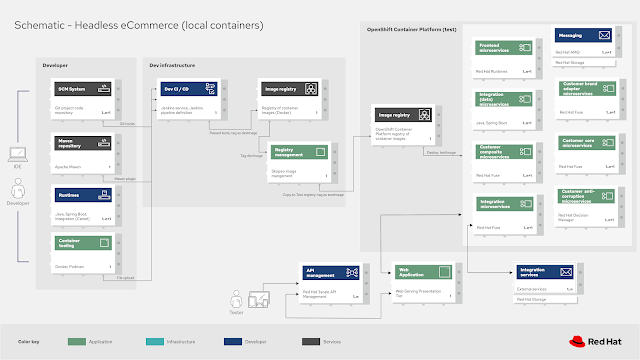The image size is (640, 360).
Task: Select the Integration services envelope icon
Action: coord(566,272)
